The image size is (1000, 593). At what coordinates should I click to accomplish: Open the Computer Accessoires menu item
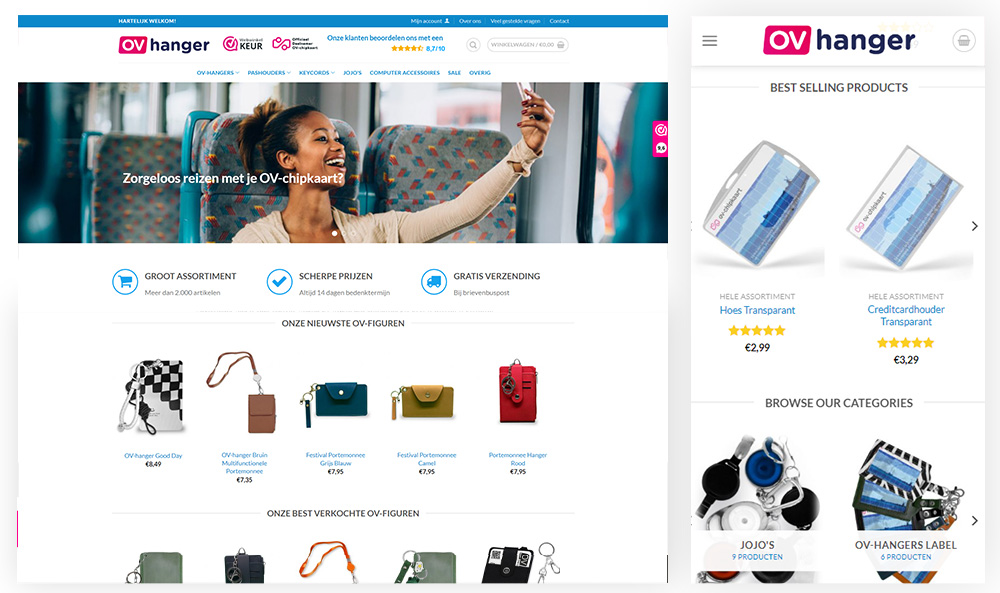tap(404, 73)
